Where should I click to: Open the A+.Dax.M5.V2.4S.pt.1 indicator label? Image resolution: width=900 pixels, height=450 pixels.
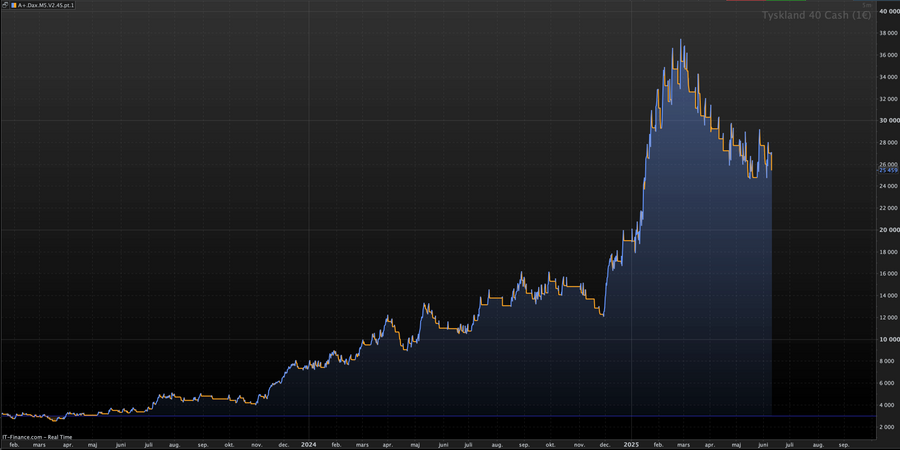[46, 5]
